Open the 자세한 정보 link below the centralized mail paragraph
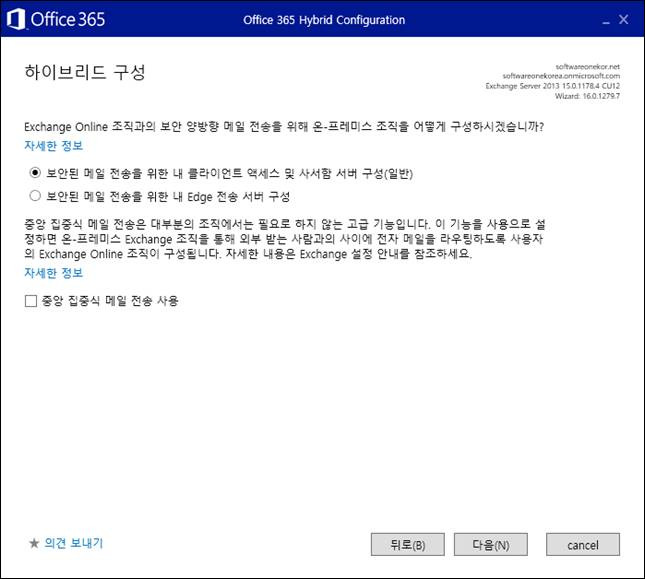This screenshot has height=579, width=645. (x=53, y=273)
